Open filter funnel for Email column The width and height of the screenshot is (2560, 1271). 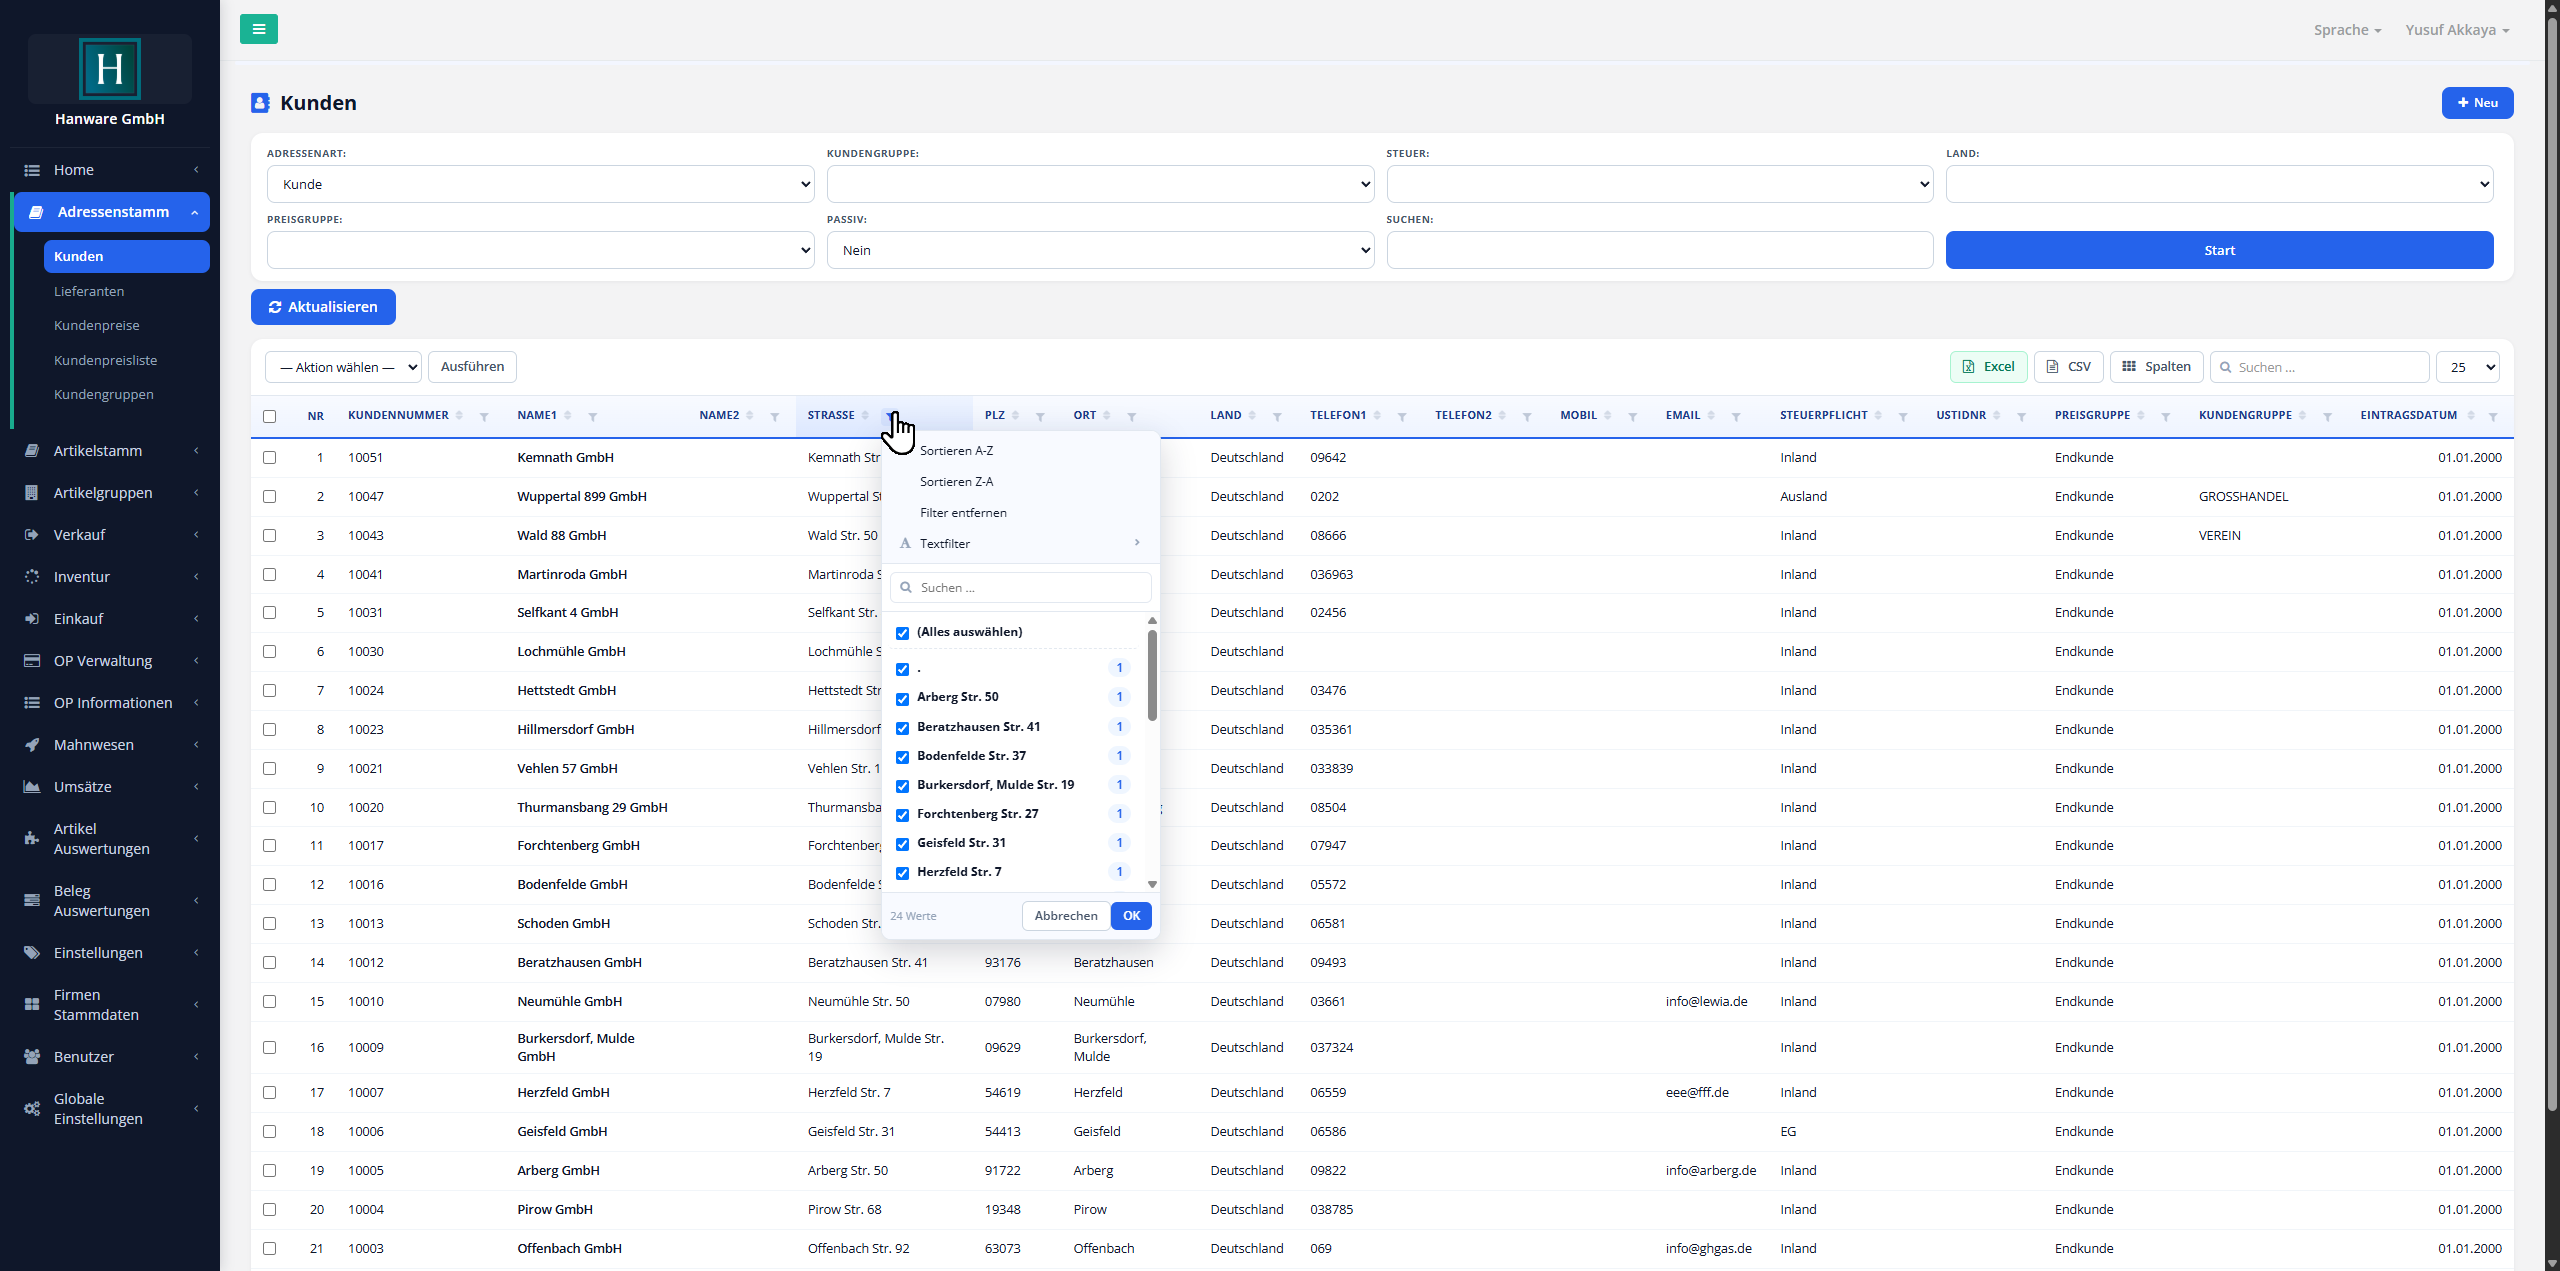point(1736,416)
